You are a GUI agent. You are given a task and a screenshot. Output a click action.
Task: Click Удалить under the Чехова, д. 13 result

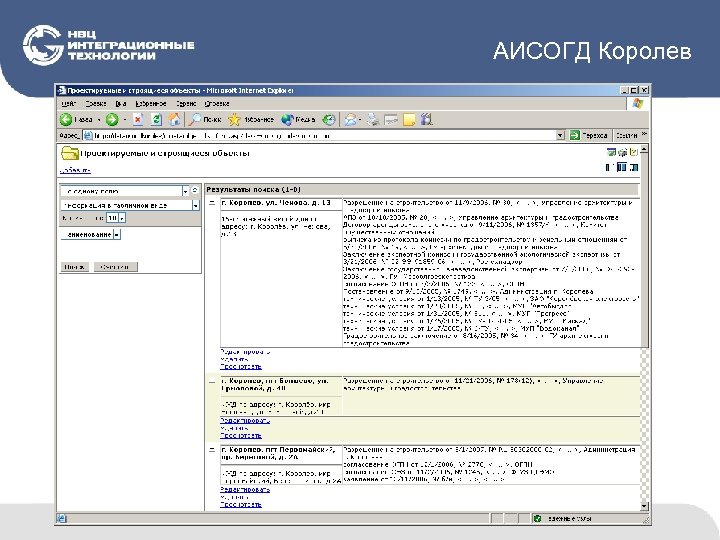pos(234,359)
